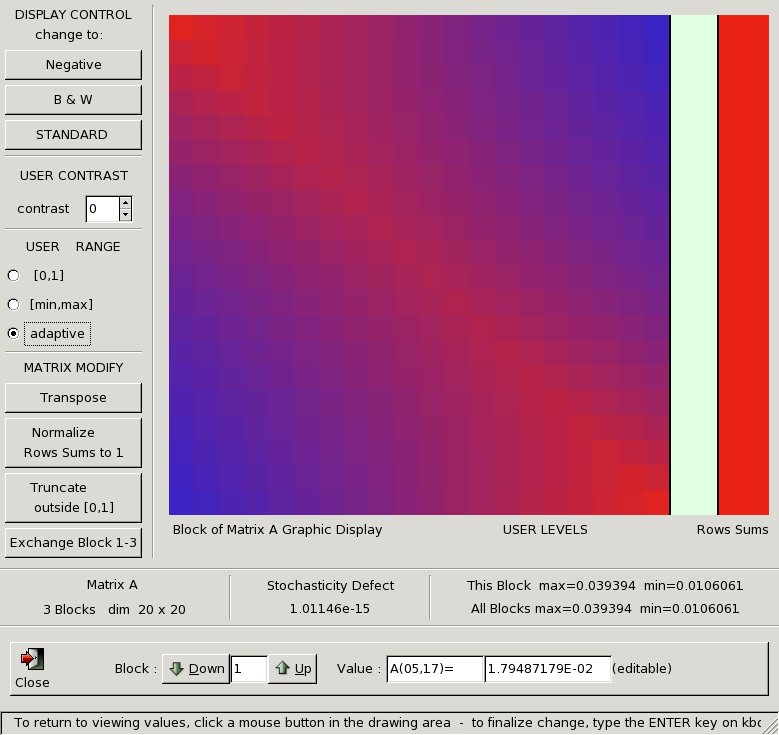Click Exchange Block 1-3 button
Image resolution: width=779 pixels, height=735 pixels.
[x=73, y=543]
